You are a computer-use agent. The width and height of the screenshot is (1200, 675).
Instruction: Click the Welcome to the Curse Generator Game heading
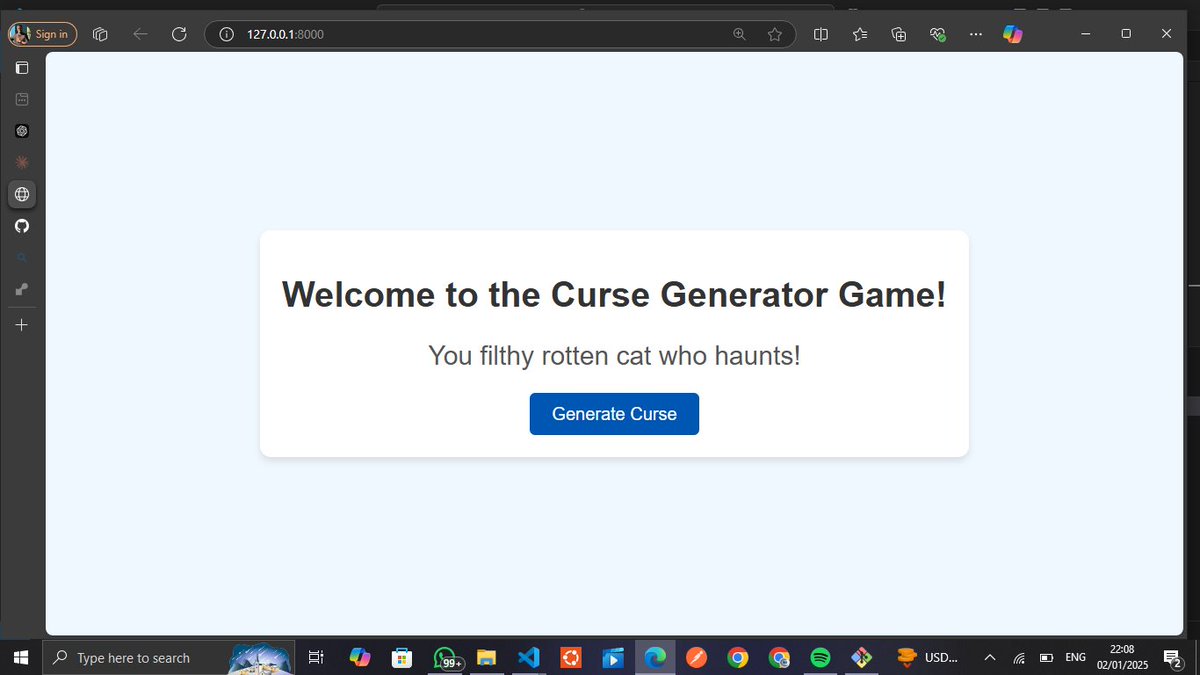tap(614, 295)
